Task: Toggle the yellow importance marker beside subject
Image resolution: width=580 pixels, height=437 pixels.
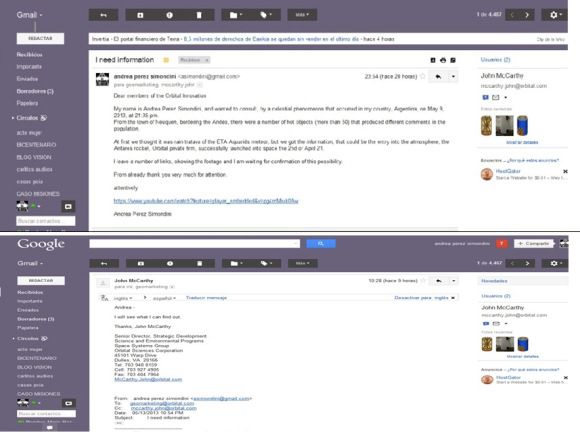Action: (x=166, y=60)
